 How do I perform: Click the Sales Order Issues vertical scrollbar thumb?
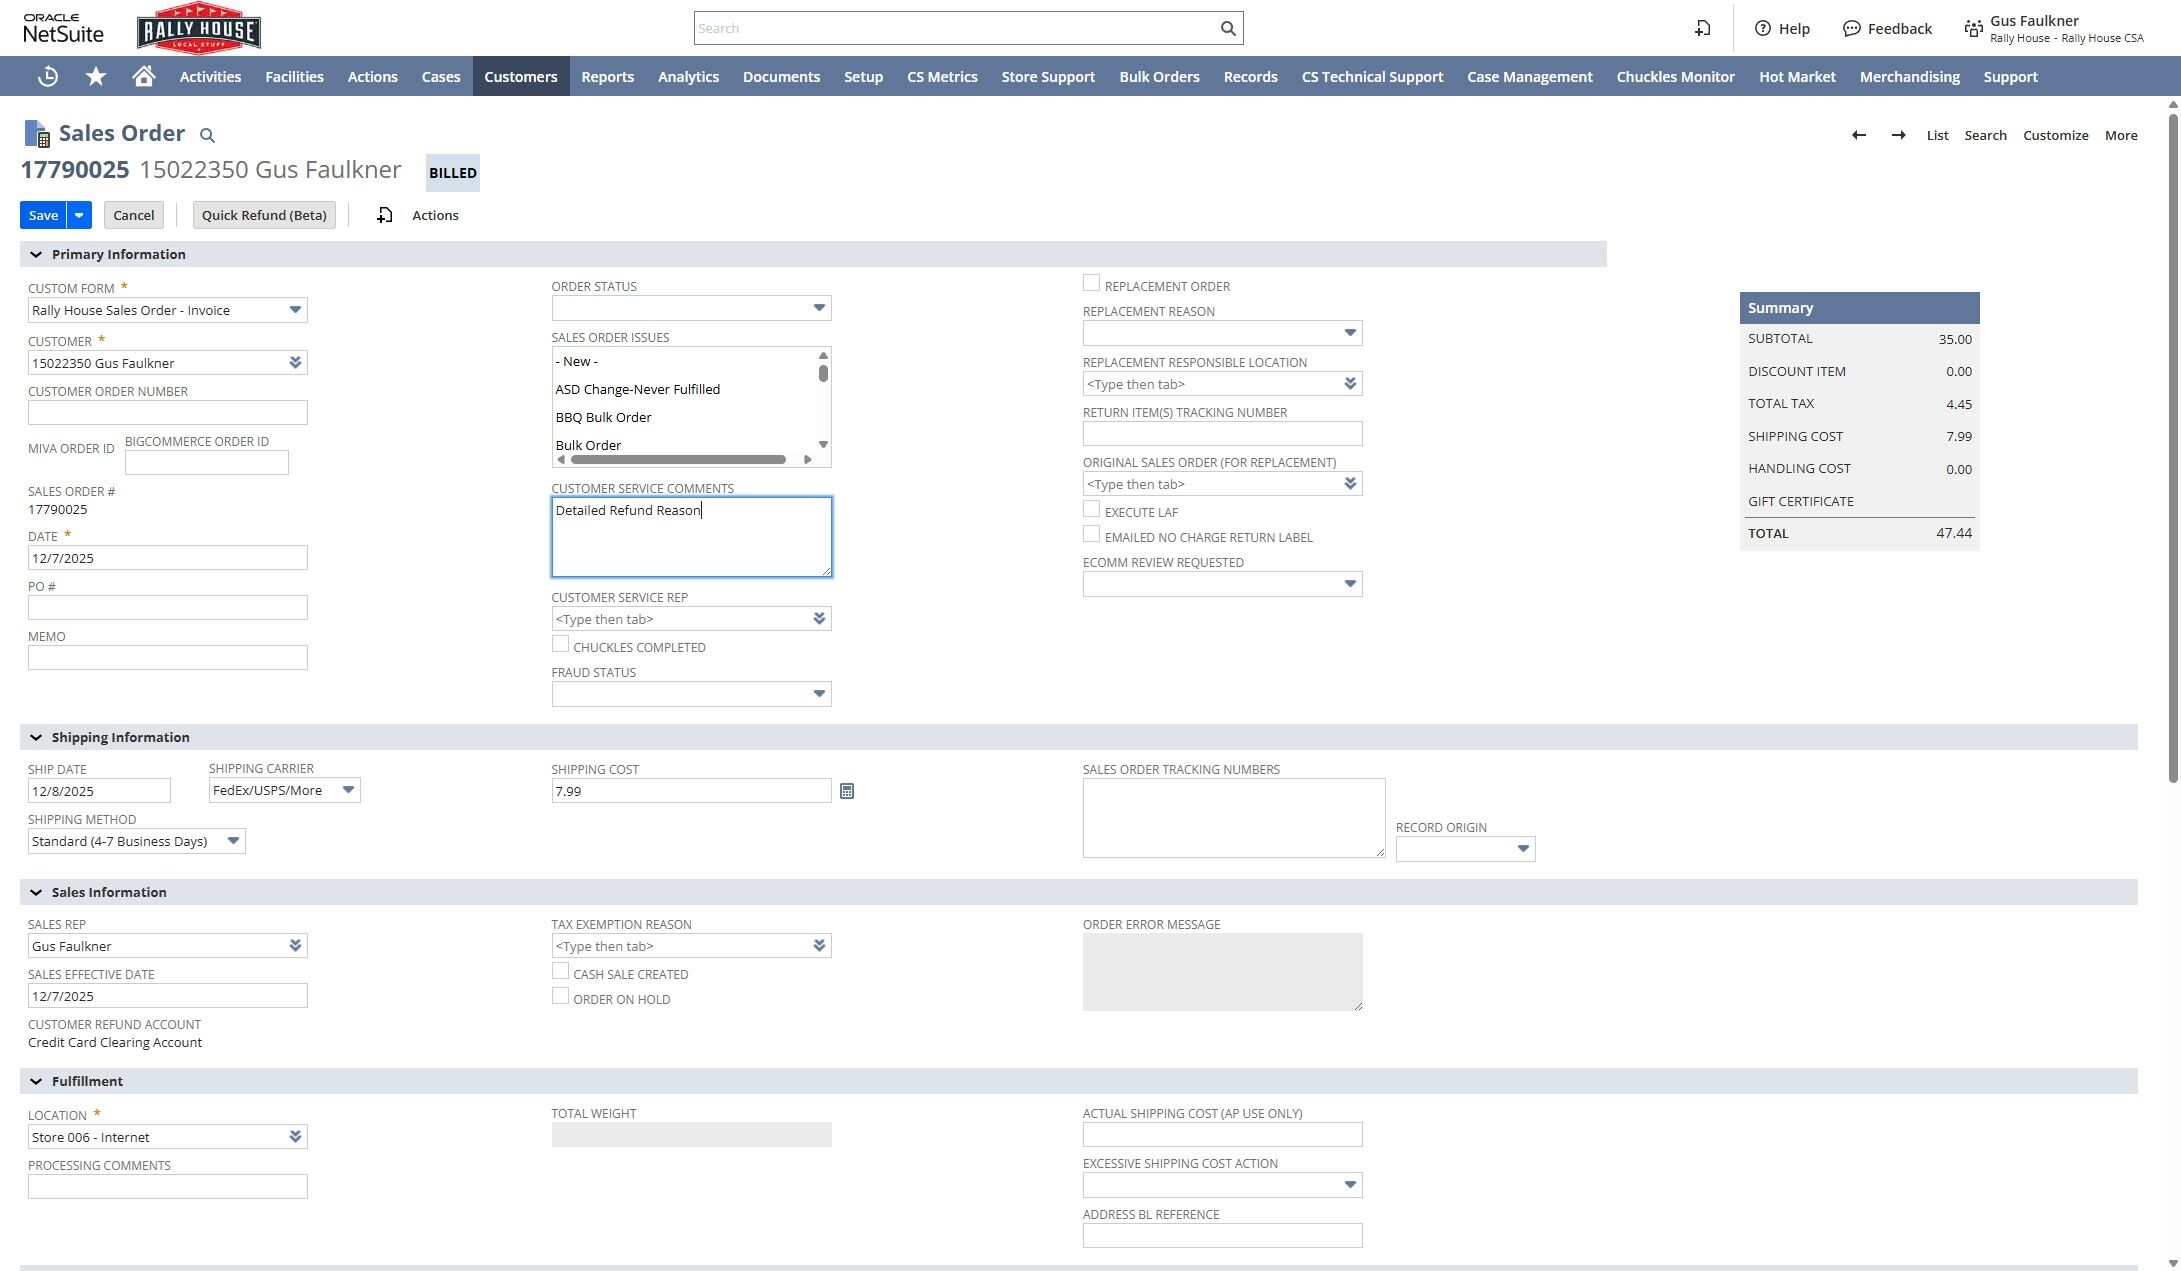click(x=823, y=373)
